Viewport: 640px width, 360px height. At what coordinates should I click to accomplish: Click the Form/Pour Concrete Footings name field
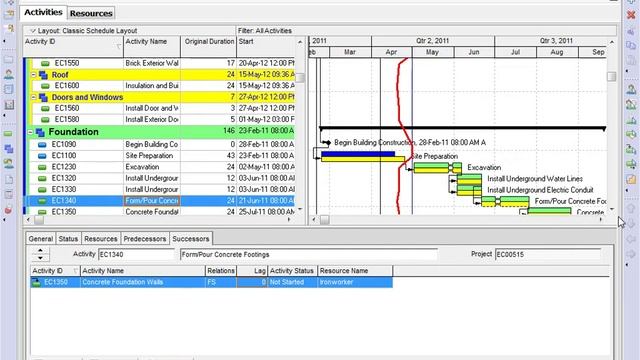[309, 254]
